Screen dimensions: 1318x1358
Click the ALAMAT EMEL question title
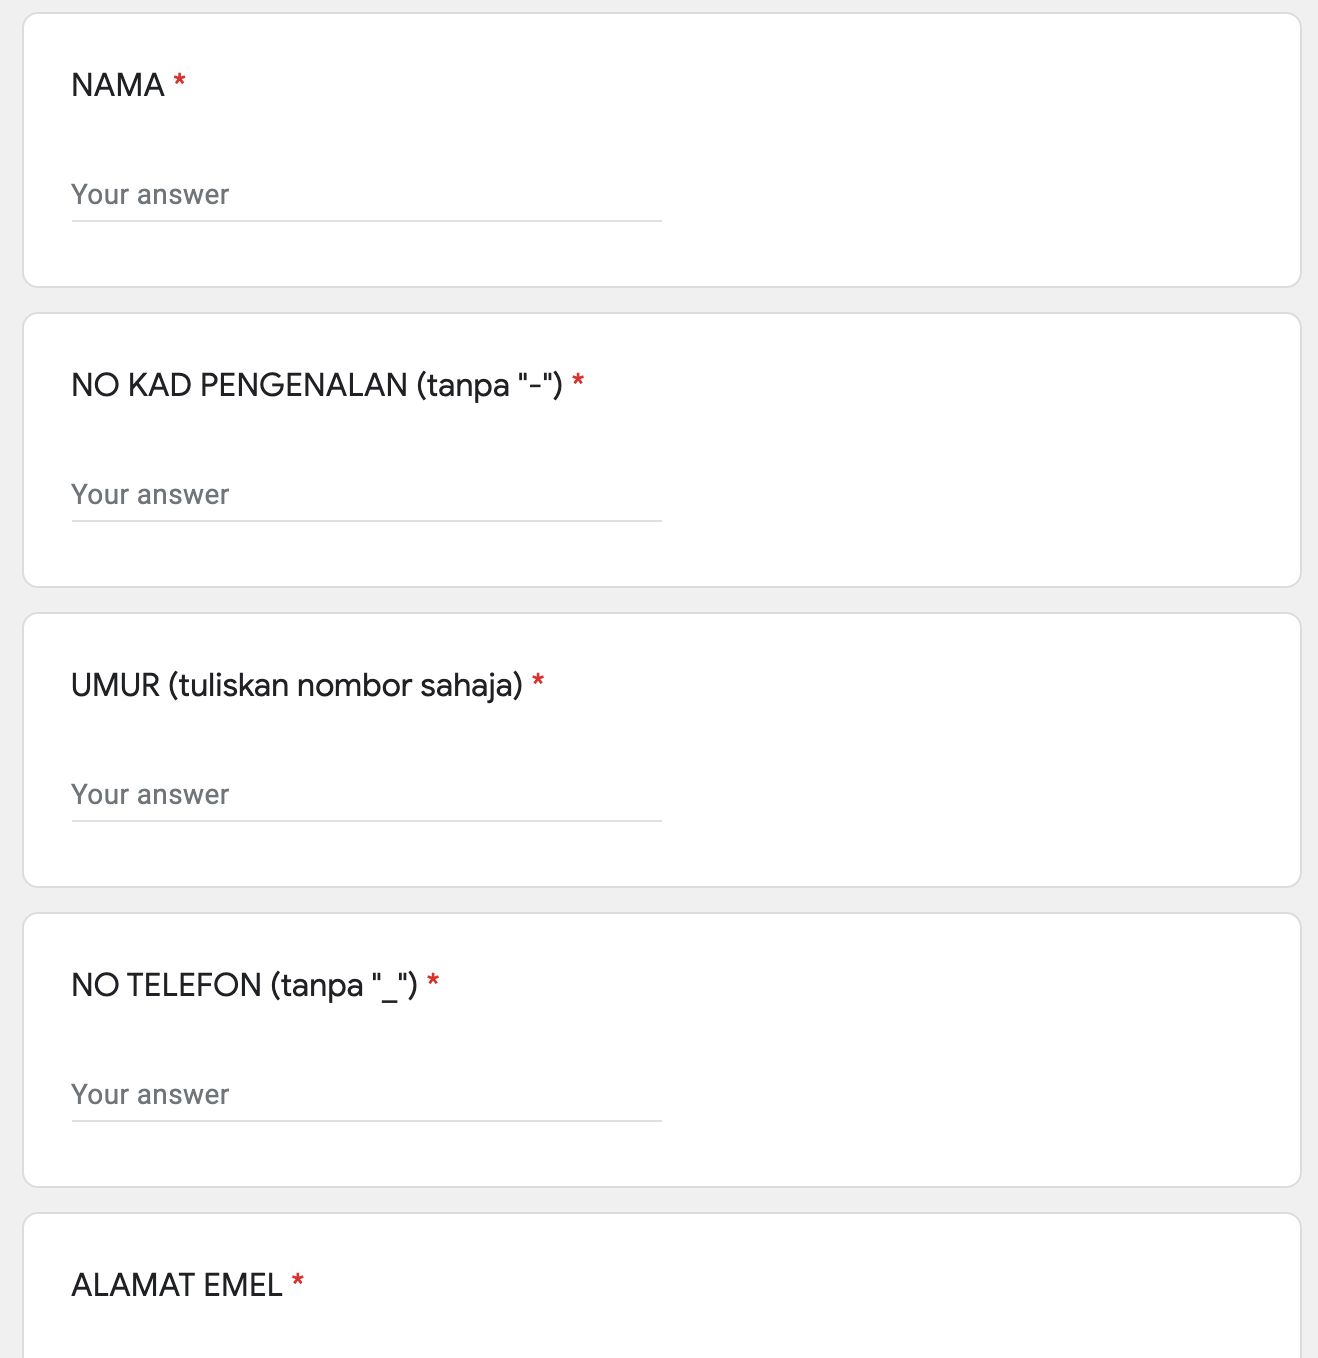(x=177, y=1285)
